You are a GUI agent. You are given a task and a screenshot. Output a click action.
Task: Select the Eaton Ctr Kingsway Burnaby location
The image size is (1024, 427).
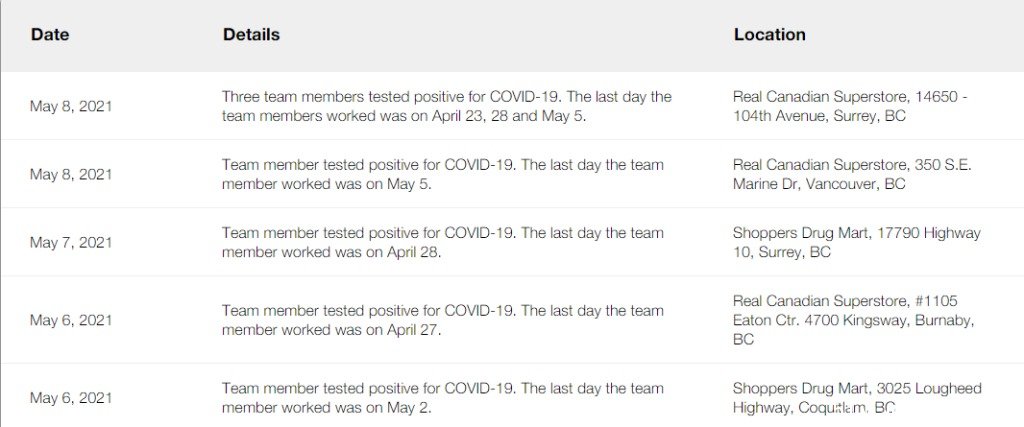[854, 320]
